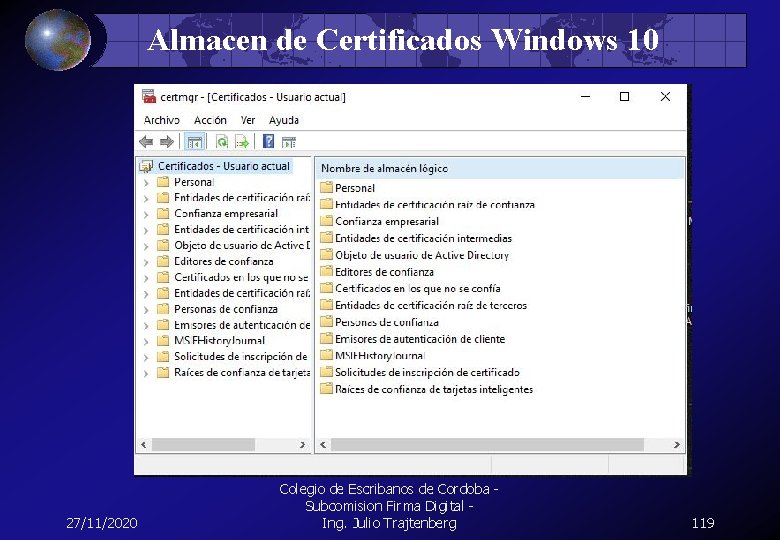Close the certmgr window

pos(665,96)
